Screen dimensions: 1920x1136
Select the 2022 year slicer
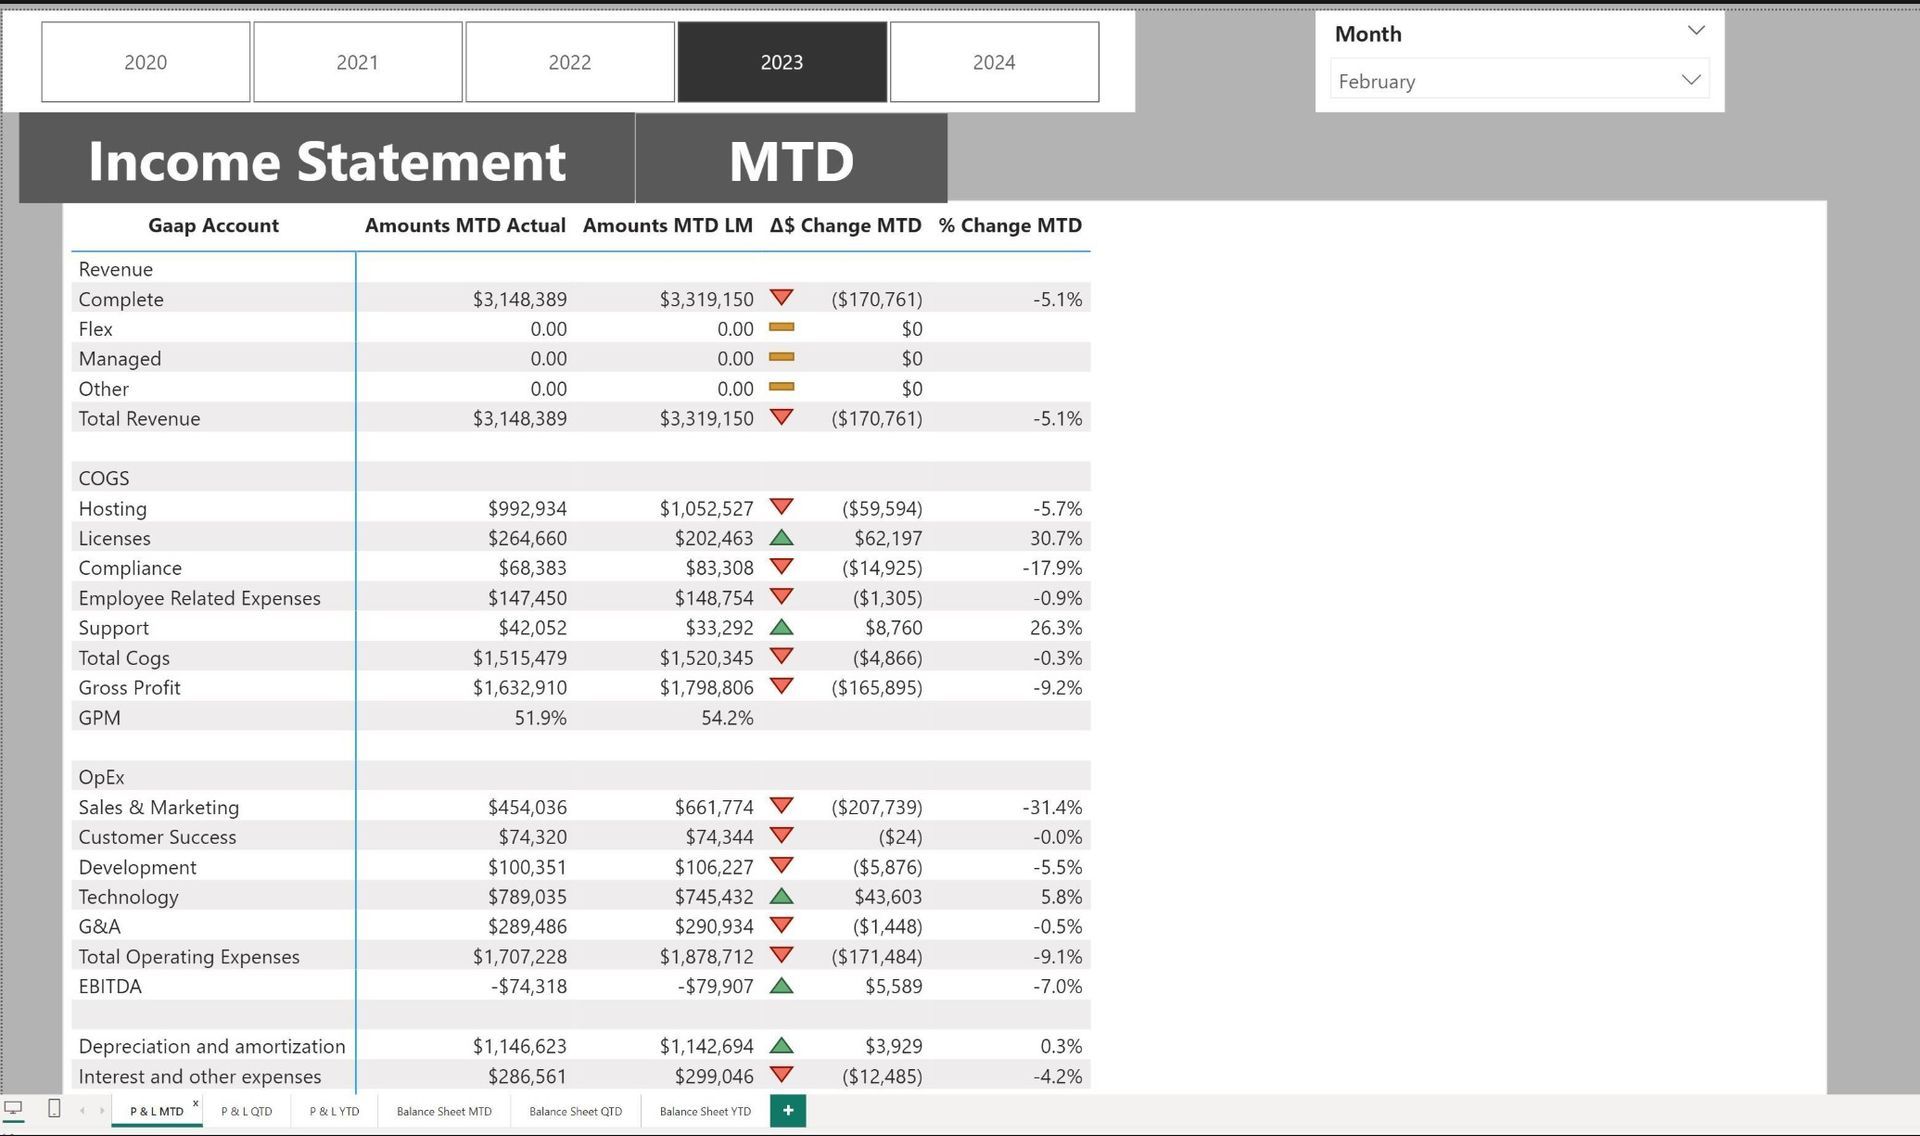[570, 62]
